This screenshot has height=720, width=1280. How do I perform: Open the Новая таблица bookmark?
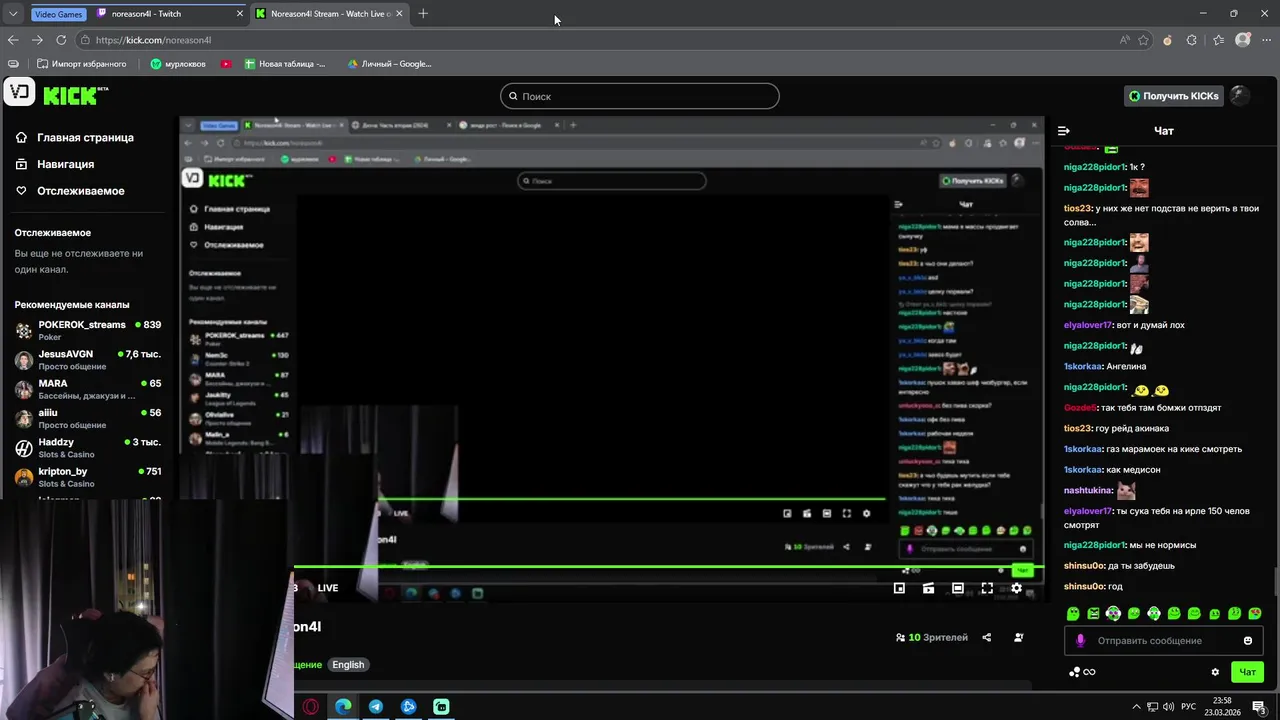(x=285, y=64)
